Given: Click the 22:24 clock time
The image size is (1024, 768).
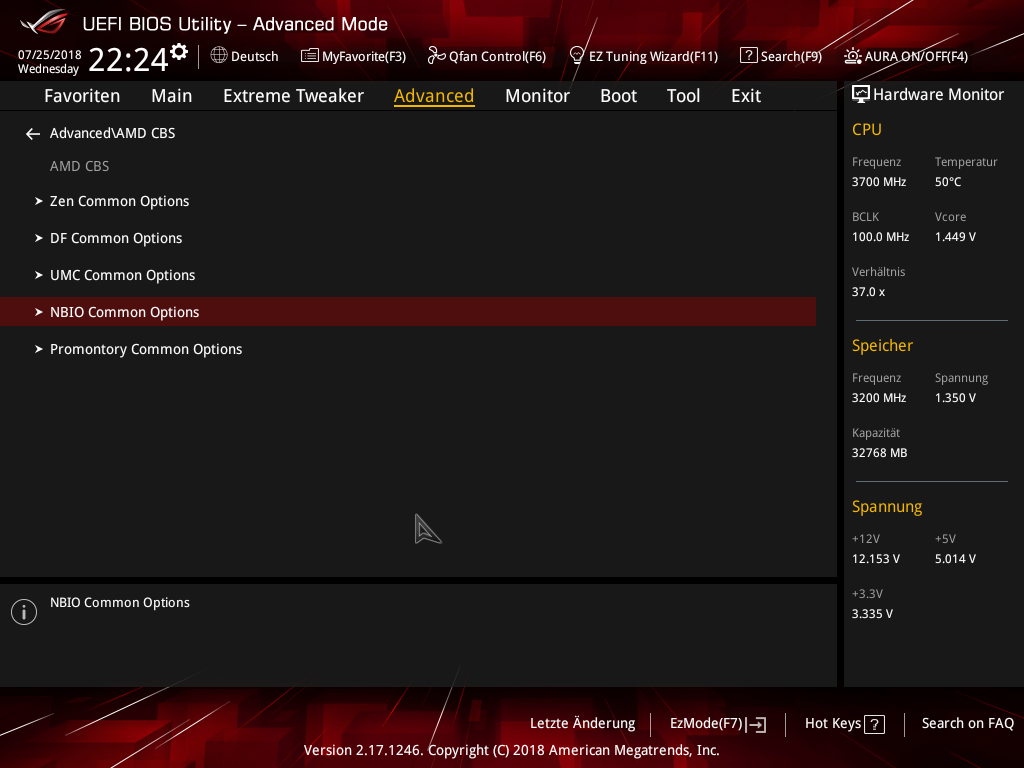Looking at the screenshot, I should [x=128, y=60].
